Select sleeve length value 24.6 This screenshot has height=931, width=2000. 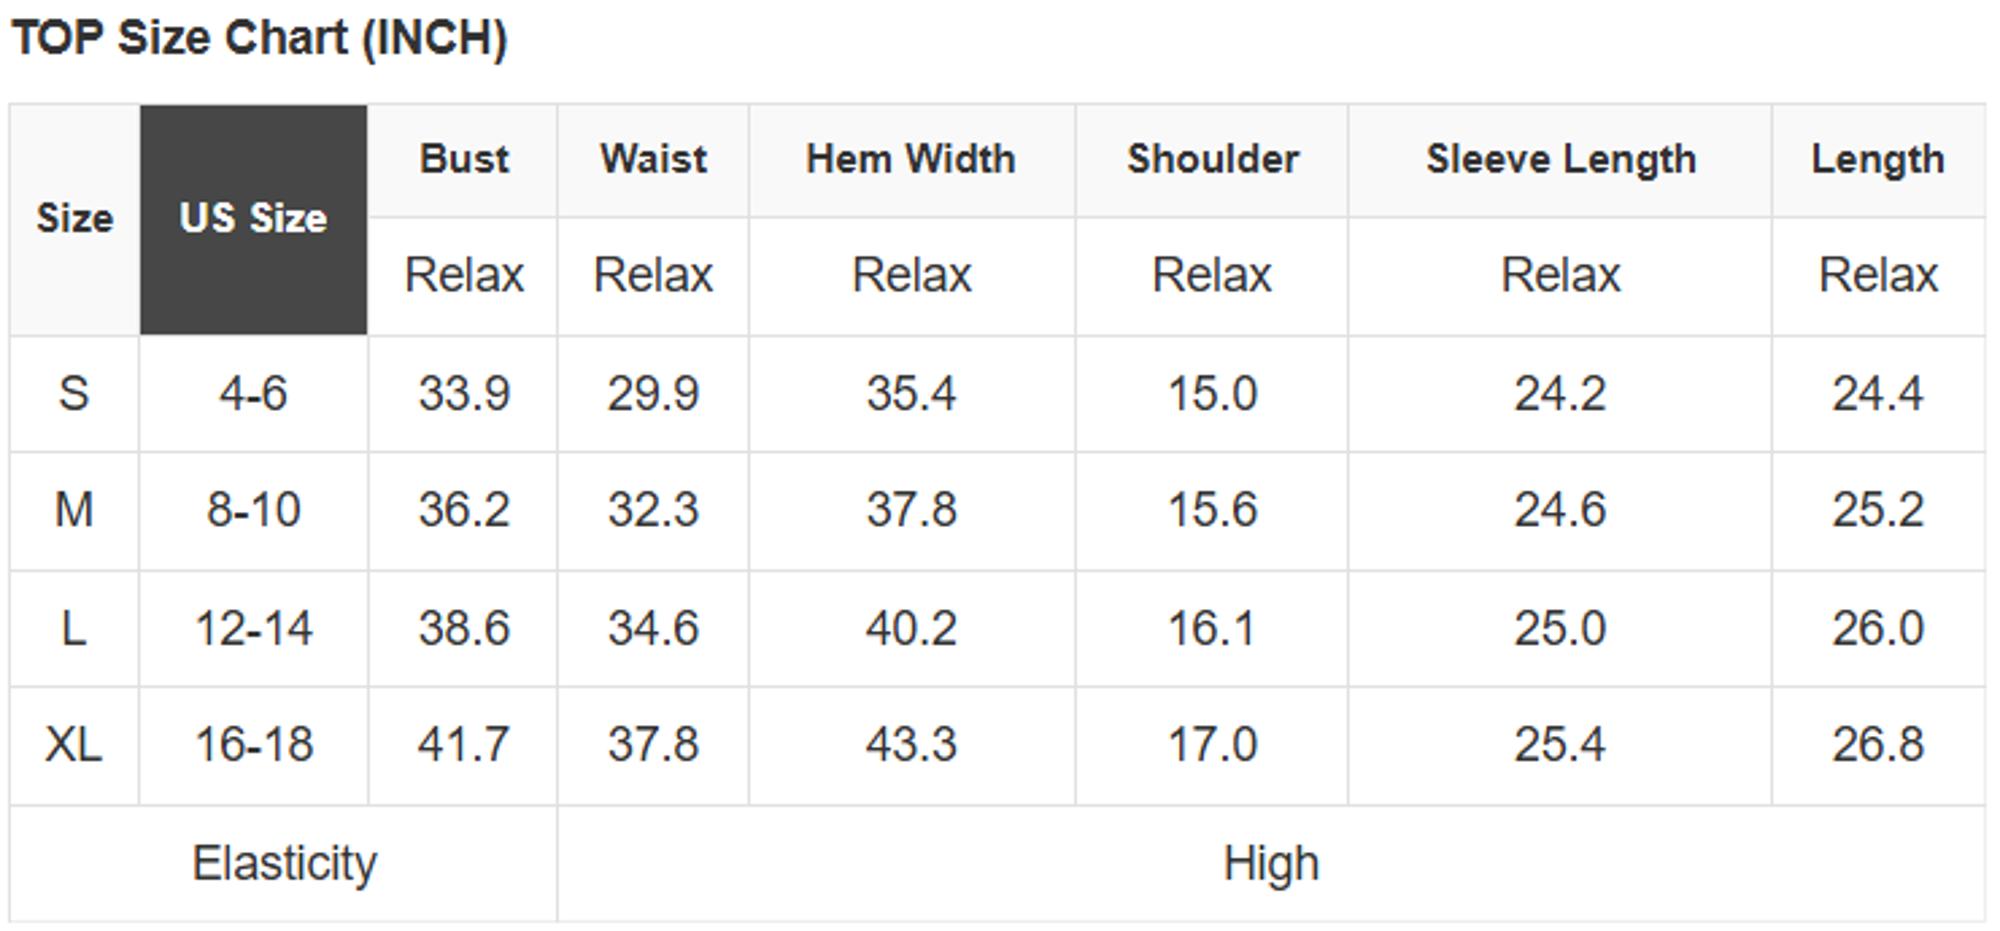click(1560, 510)
